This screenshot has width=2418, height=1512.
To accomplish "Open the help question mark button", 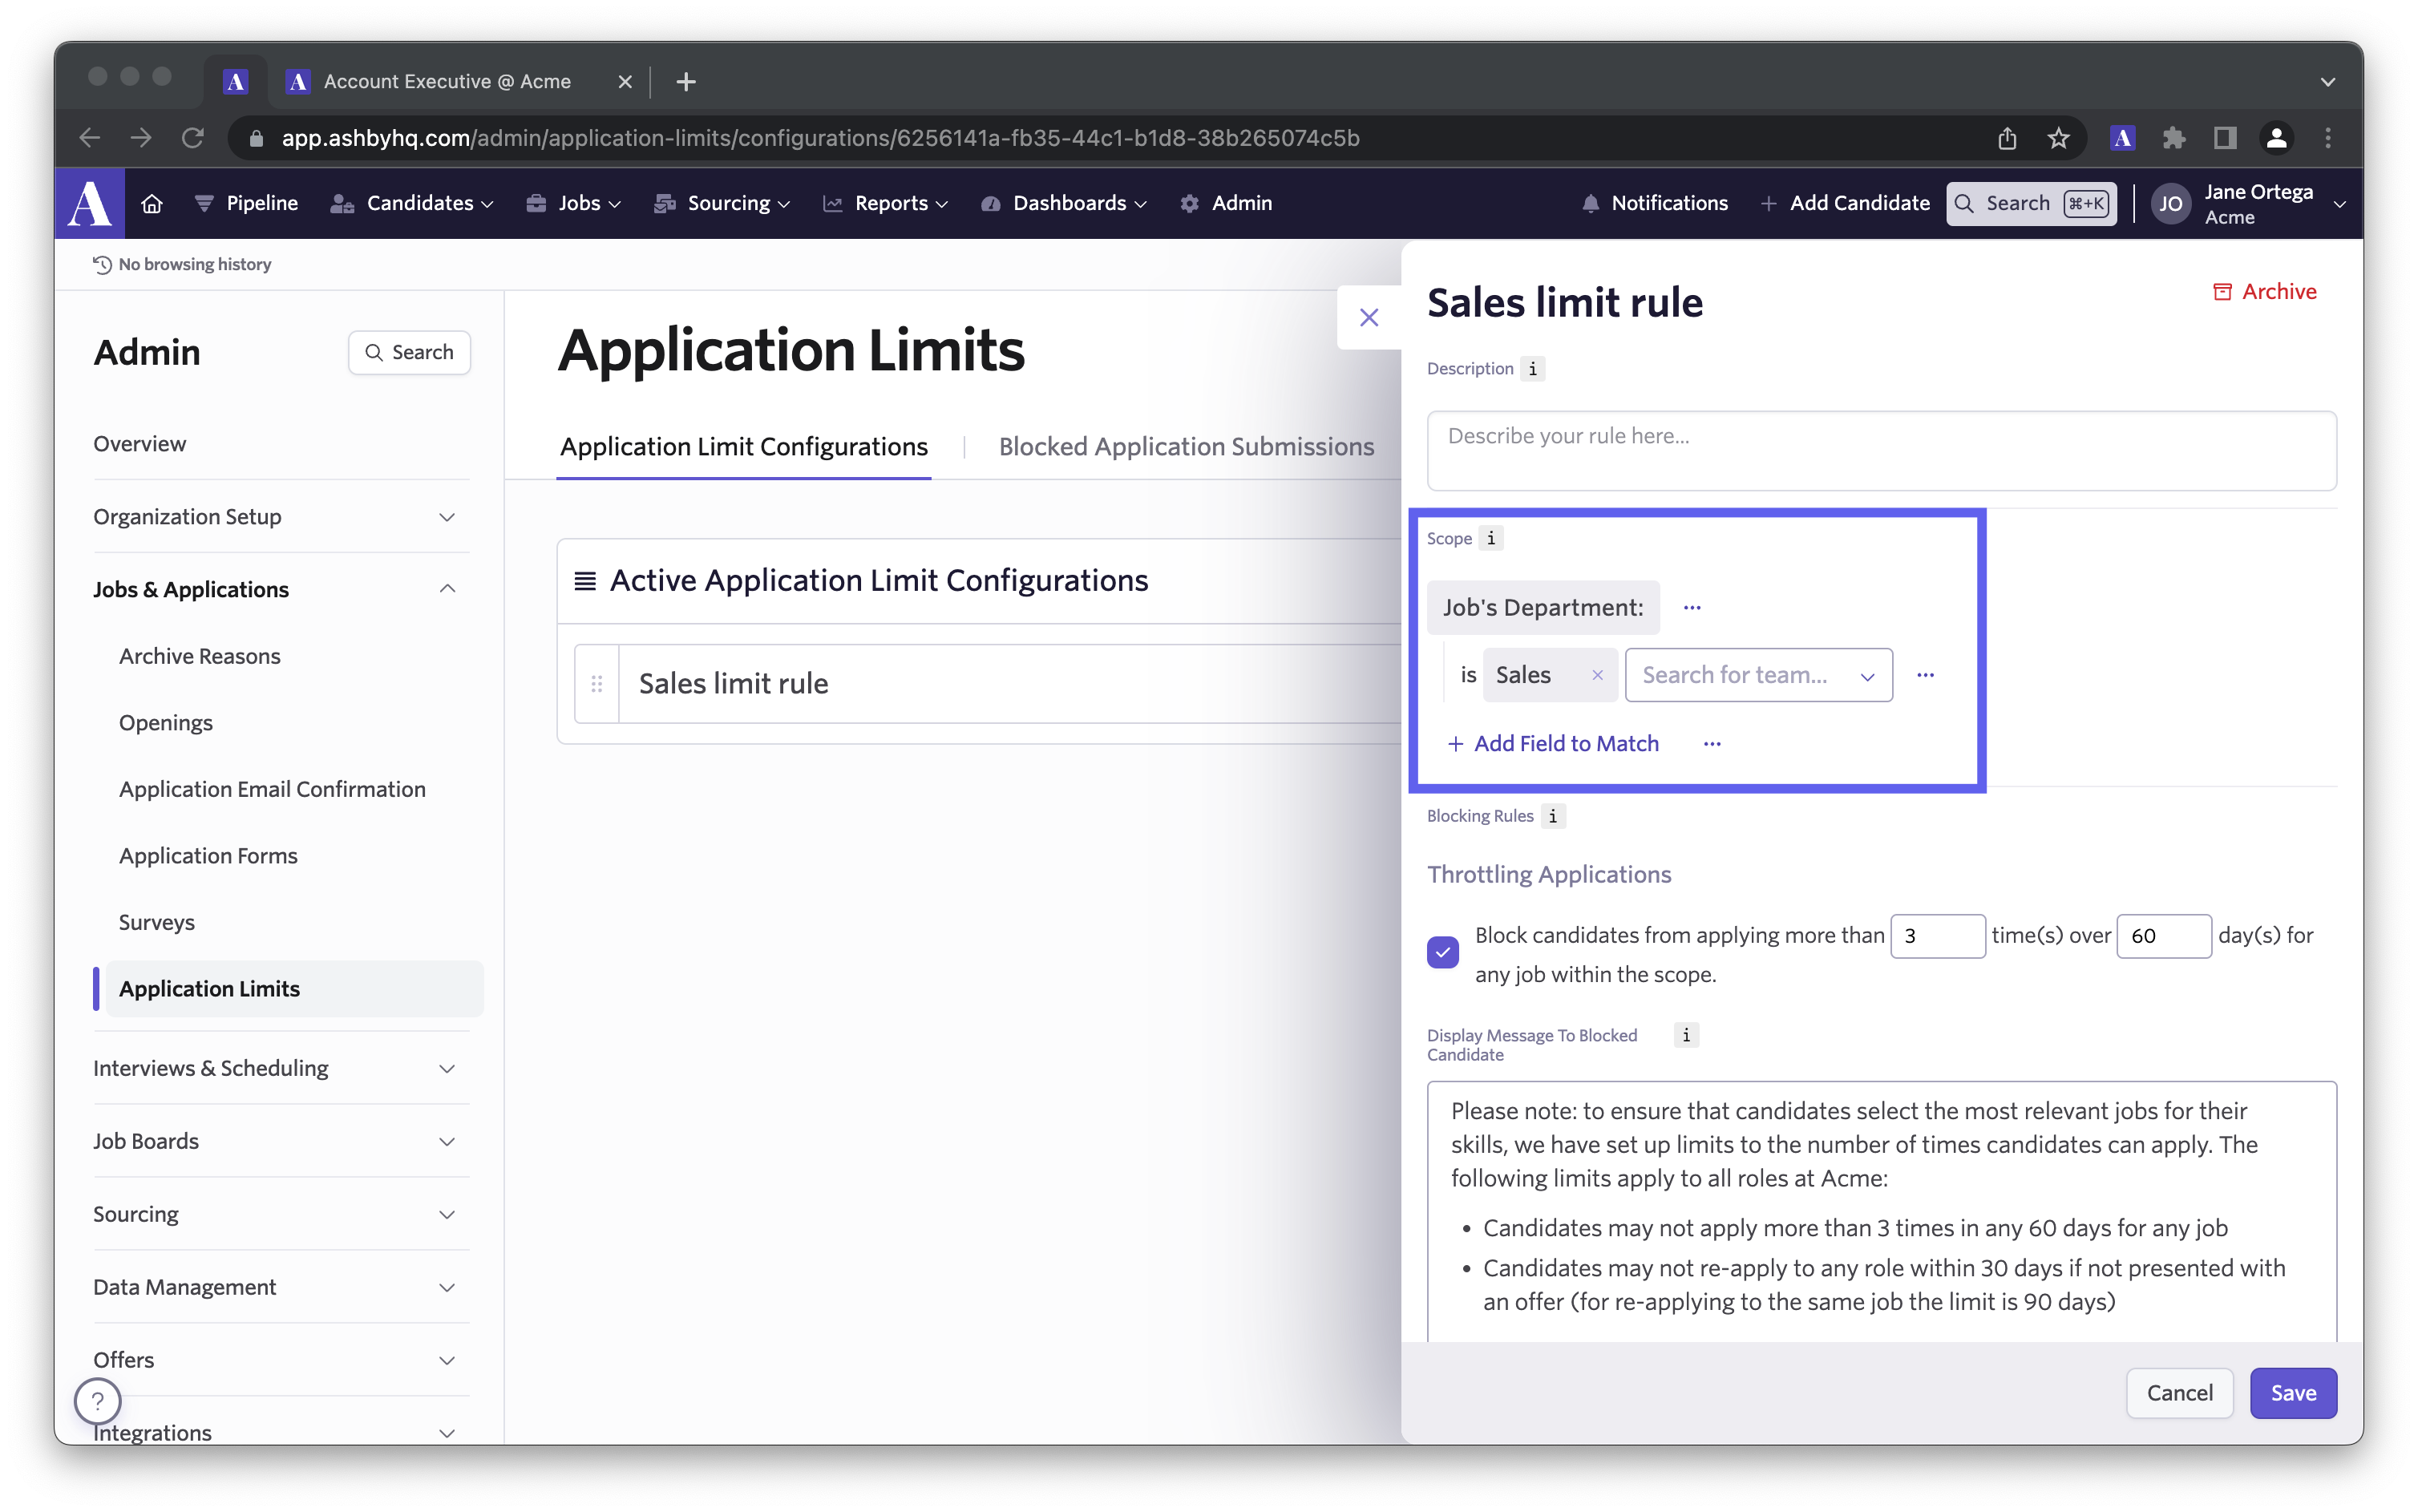I will (x=98, y=1401).
